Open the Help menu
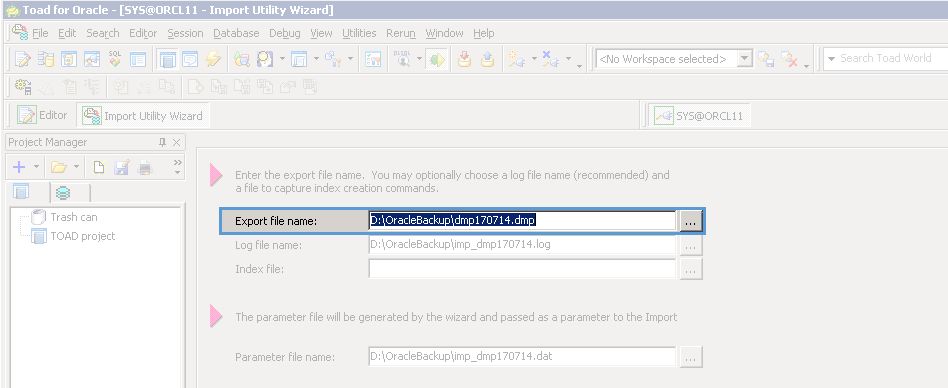 pos(484,33)
